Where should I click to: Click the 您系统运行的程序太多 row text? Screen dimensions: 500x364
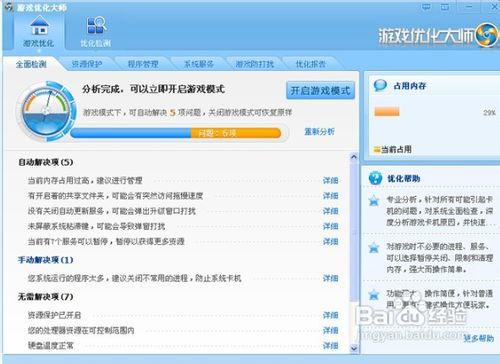[x=134, y=278]
